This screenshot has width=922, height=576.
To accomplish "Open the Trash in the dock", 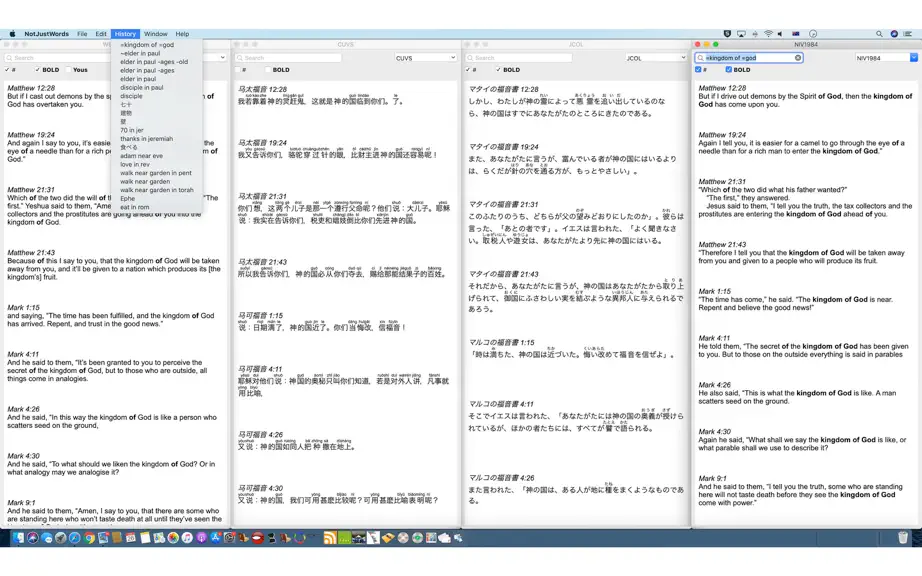I will point(903,537).
